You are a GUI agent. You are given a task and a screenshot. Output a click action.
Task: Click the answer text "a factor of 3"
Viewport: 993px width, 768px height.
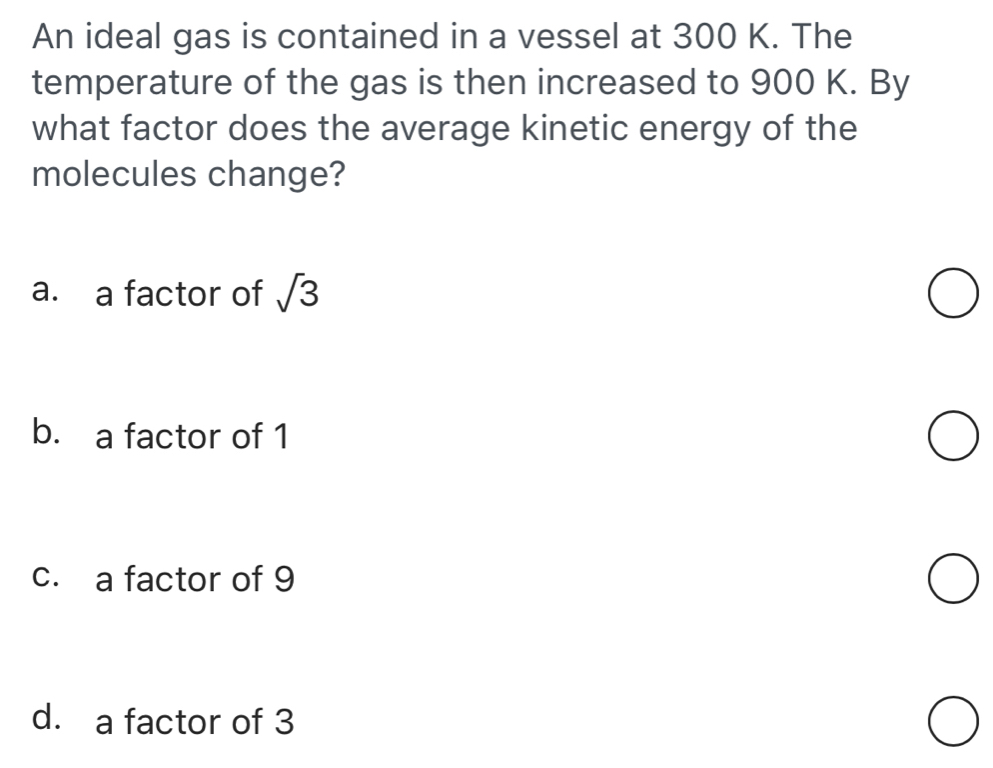(x=194, y=721)
